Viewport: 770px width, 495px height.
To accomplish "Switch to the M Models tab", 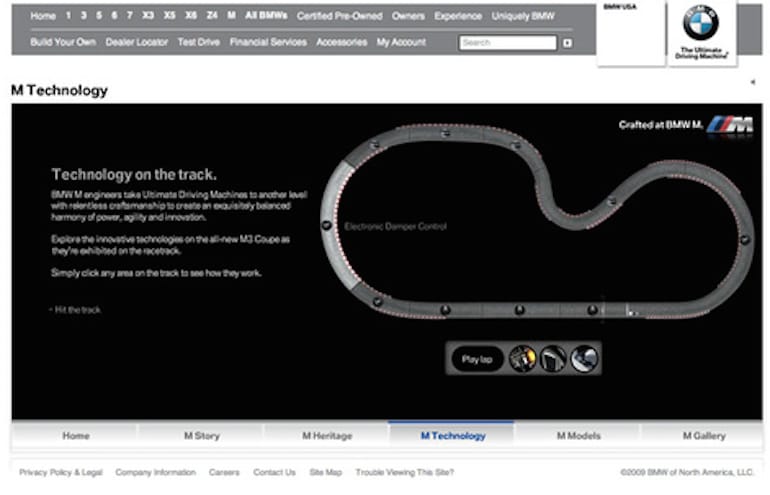I will 578,436.
